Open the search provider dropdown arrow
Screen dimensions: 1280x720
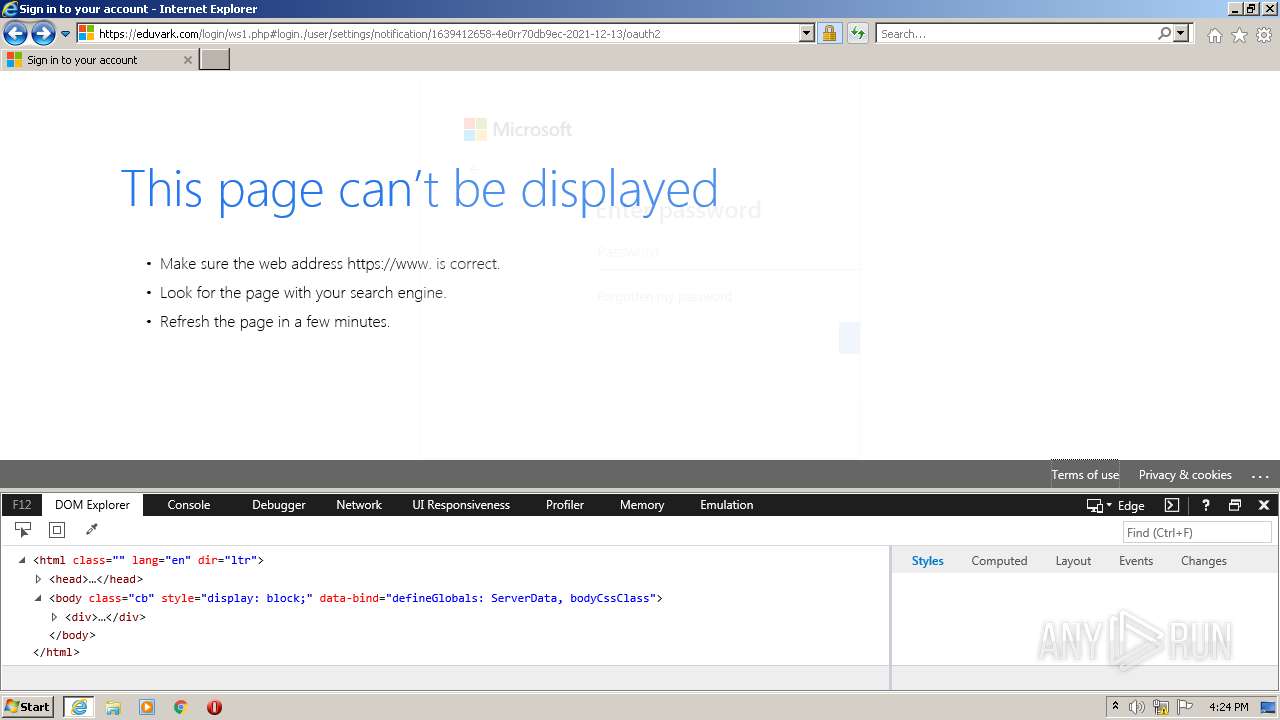[1181, 34]
